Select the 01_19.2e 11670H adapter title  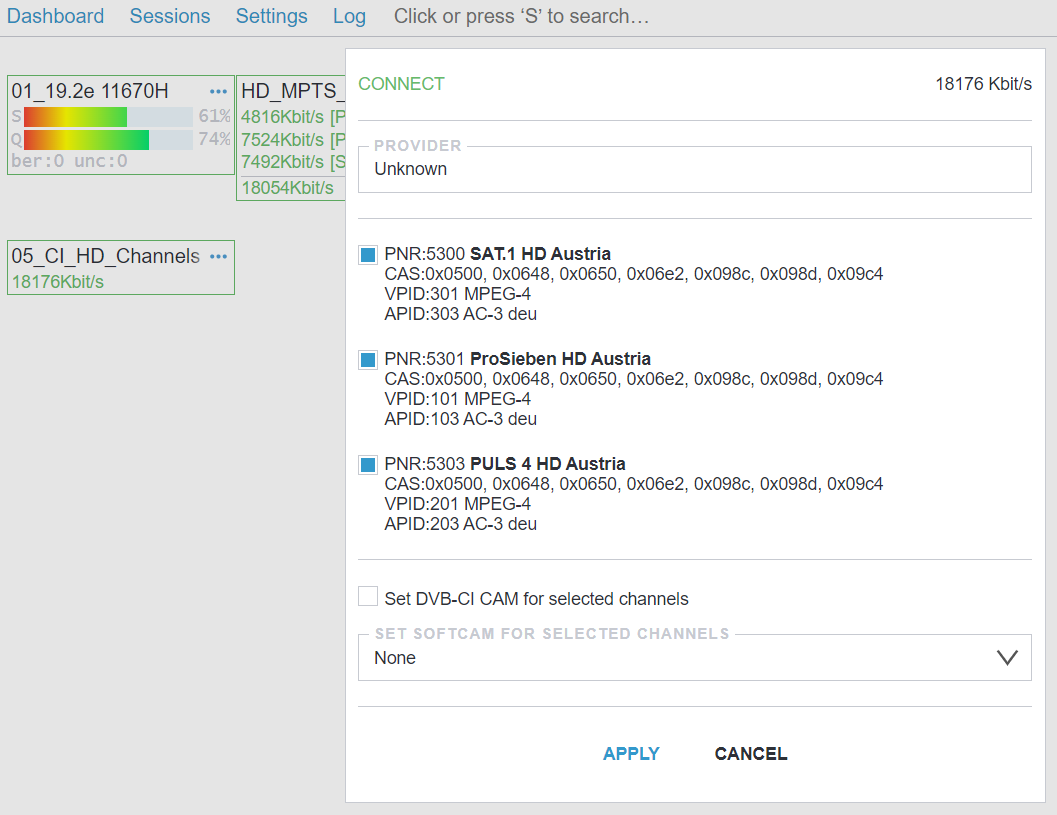click(x=90, y=91)
